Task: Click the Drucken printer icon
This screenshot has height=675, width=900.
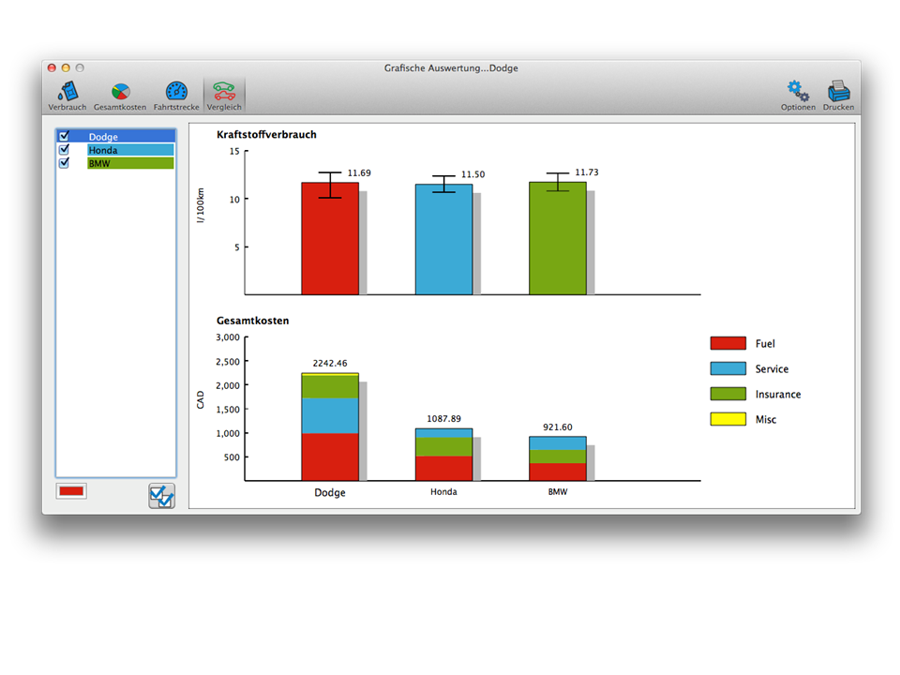Action: (838, 94)
